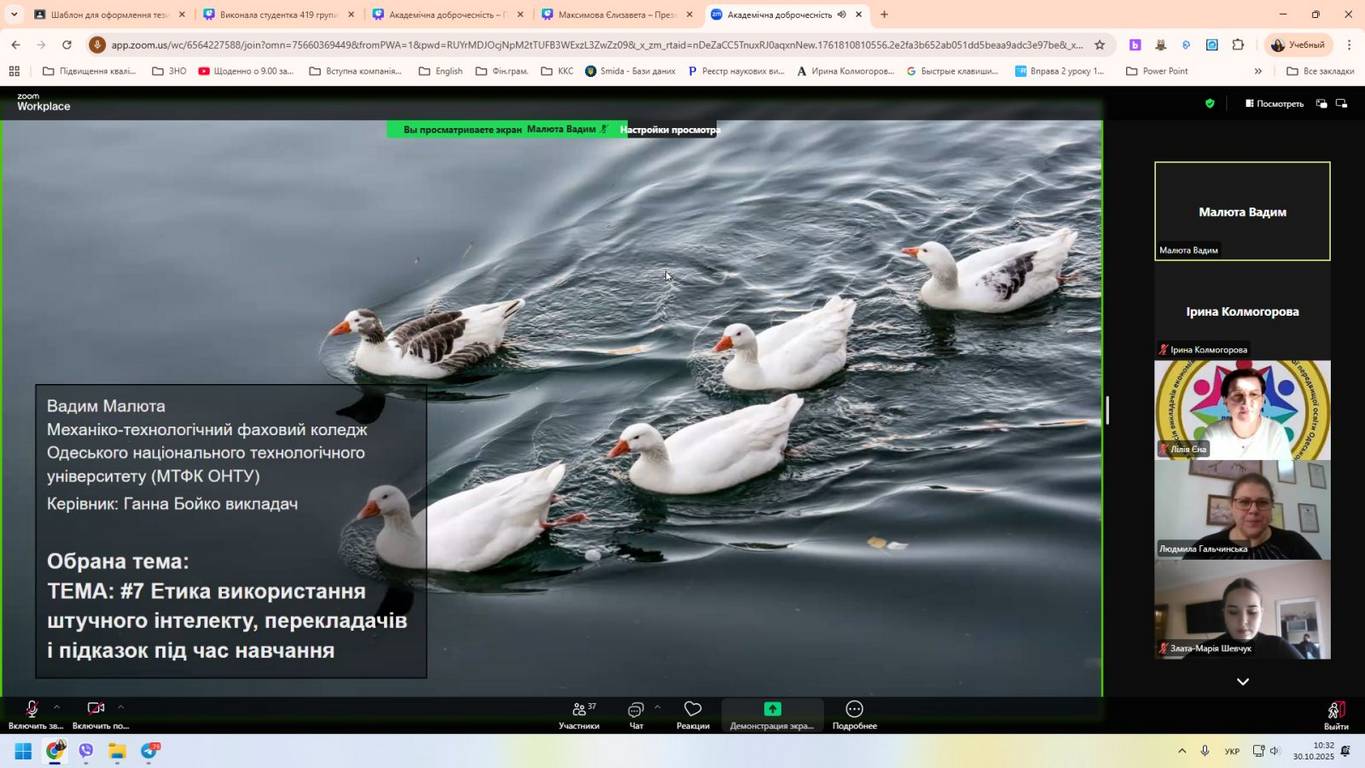
Task: Switch to the Максимова Єлизавета tab
Action: point(615,15)
